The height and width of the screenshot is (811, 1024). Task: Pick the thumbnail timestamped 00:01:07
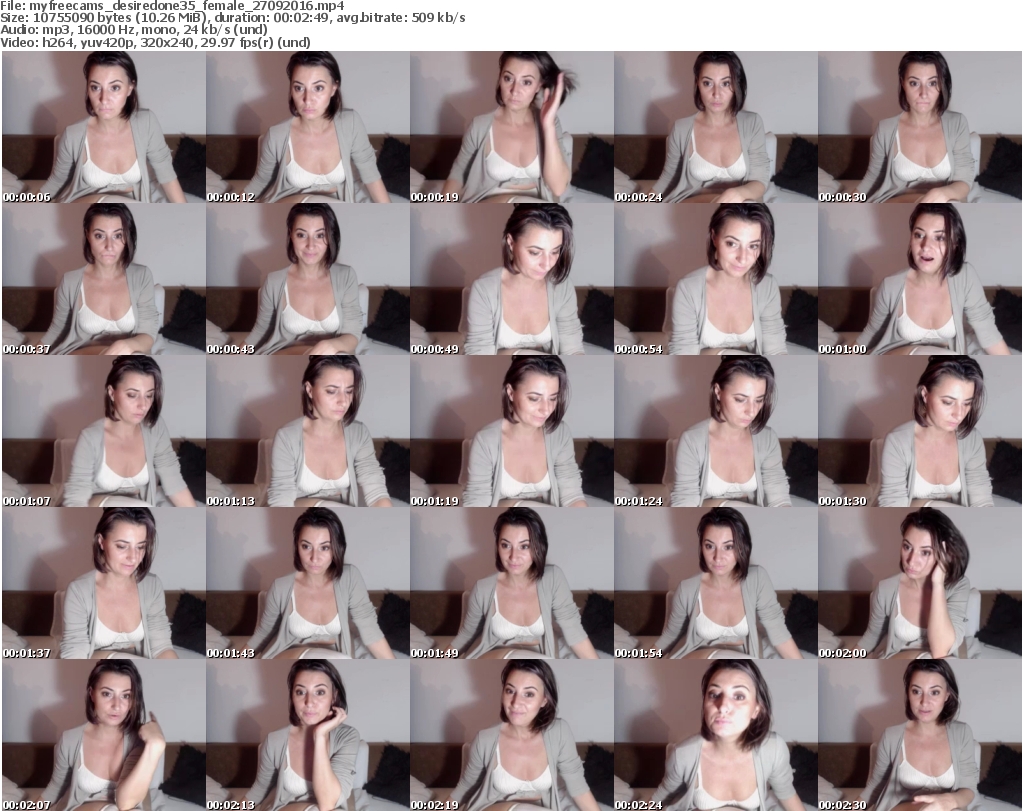[103, 431]
